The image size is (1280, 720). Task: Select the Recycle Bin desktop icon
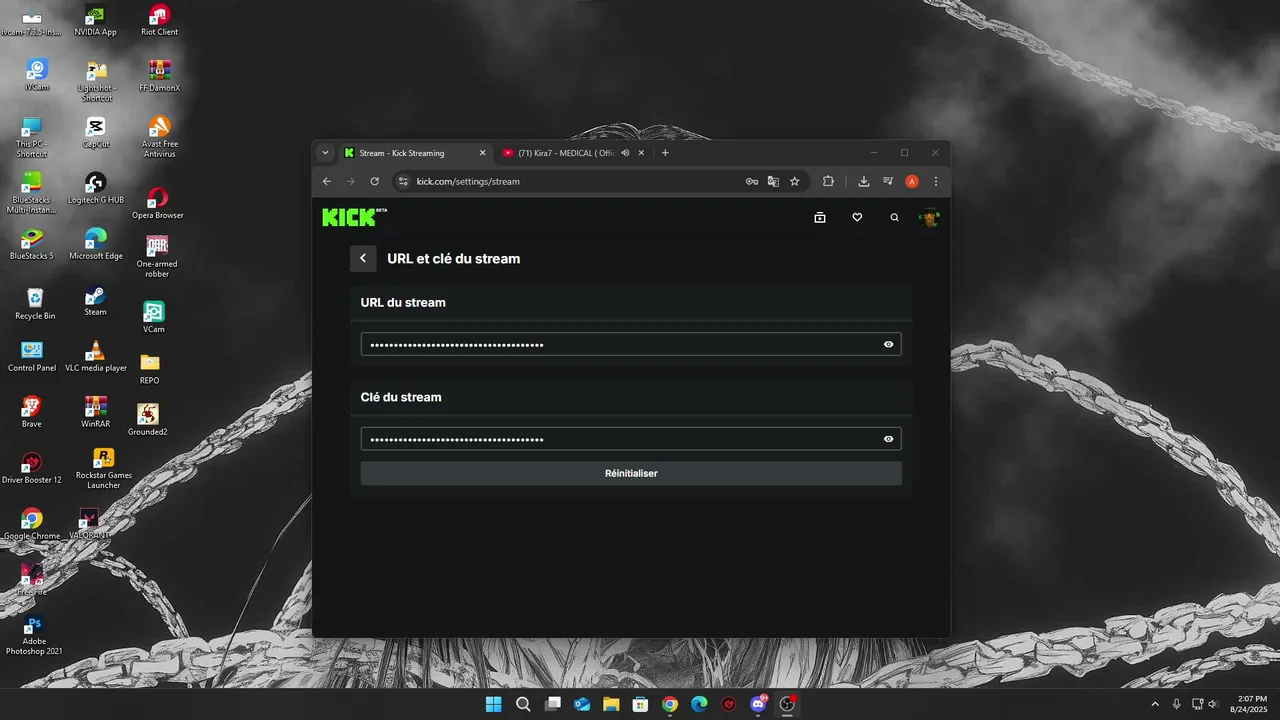pos(35,305)
